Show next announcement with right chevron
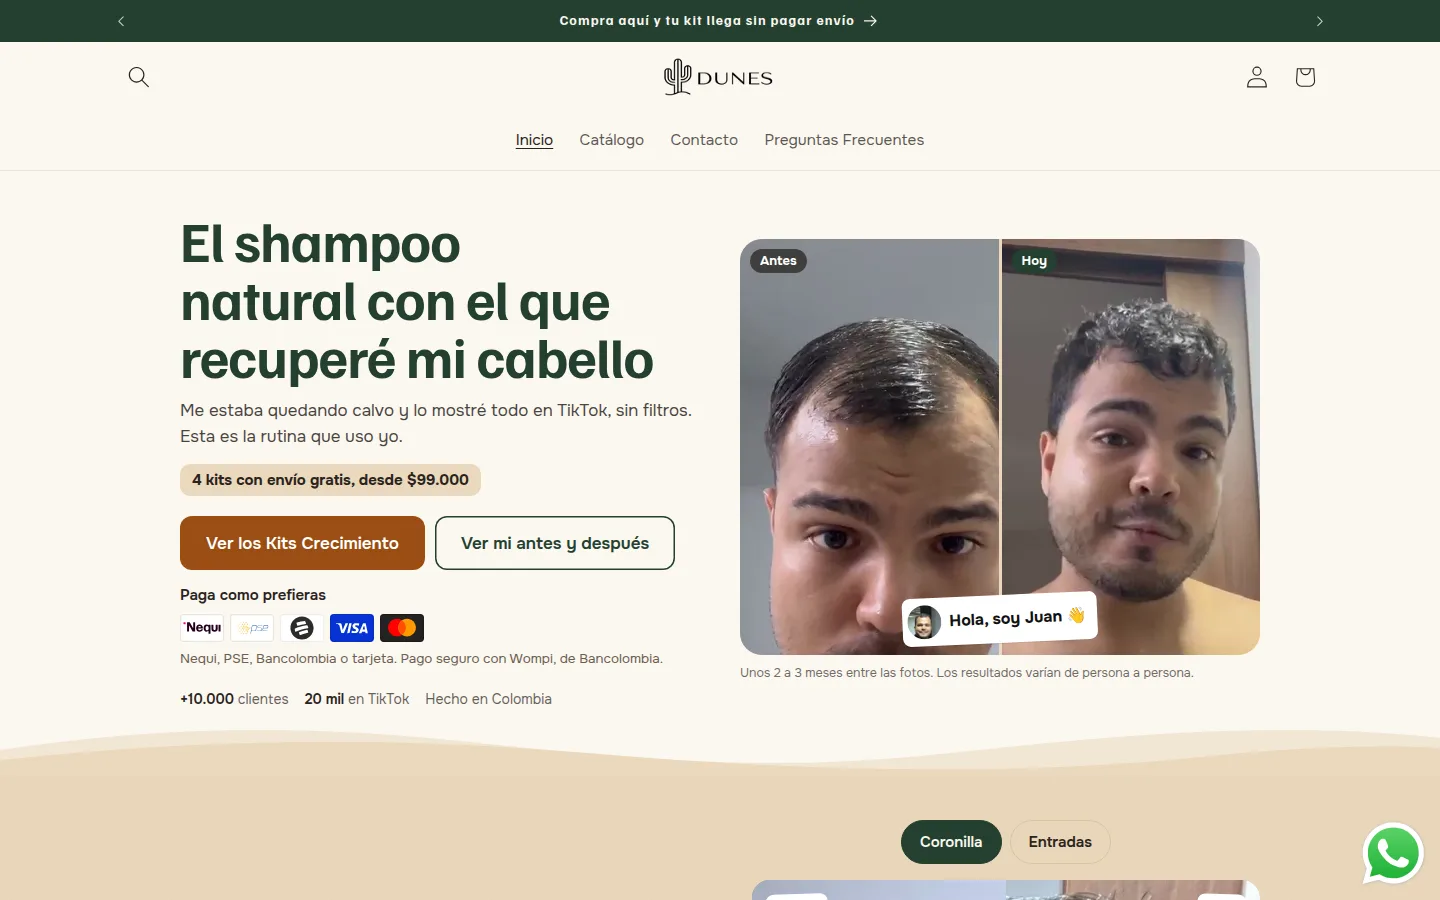 (x=1319, y=21)
